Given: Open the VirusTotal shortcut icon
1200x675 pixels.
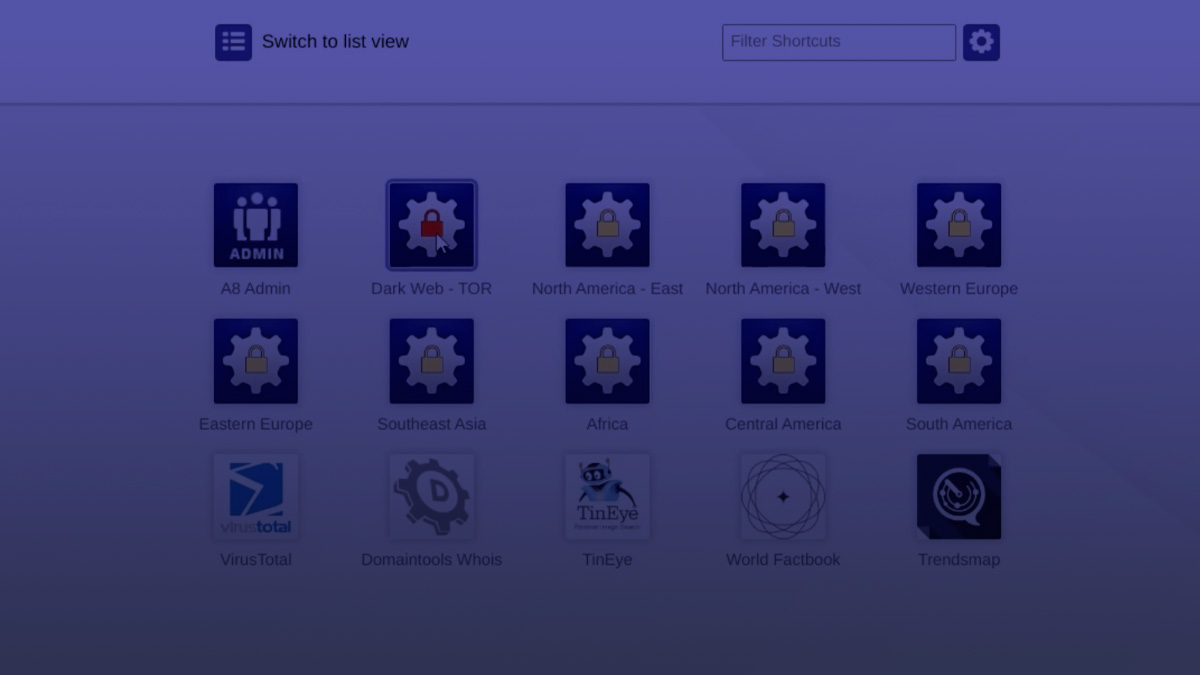Looking at the screenshot, I should (x=256, y=497).
